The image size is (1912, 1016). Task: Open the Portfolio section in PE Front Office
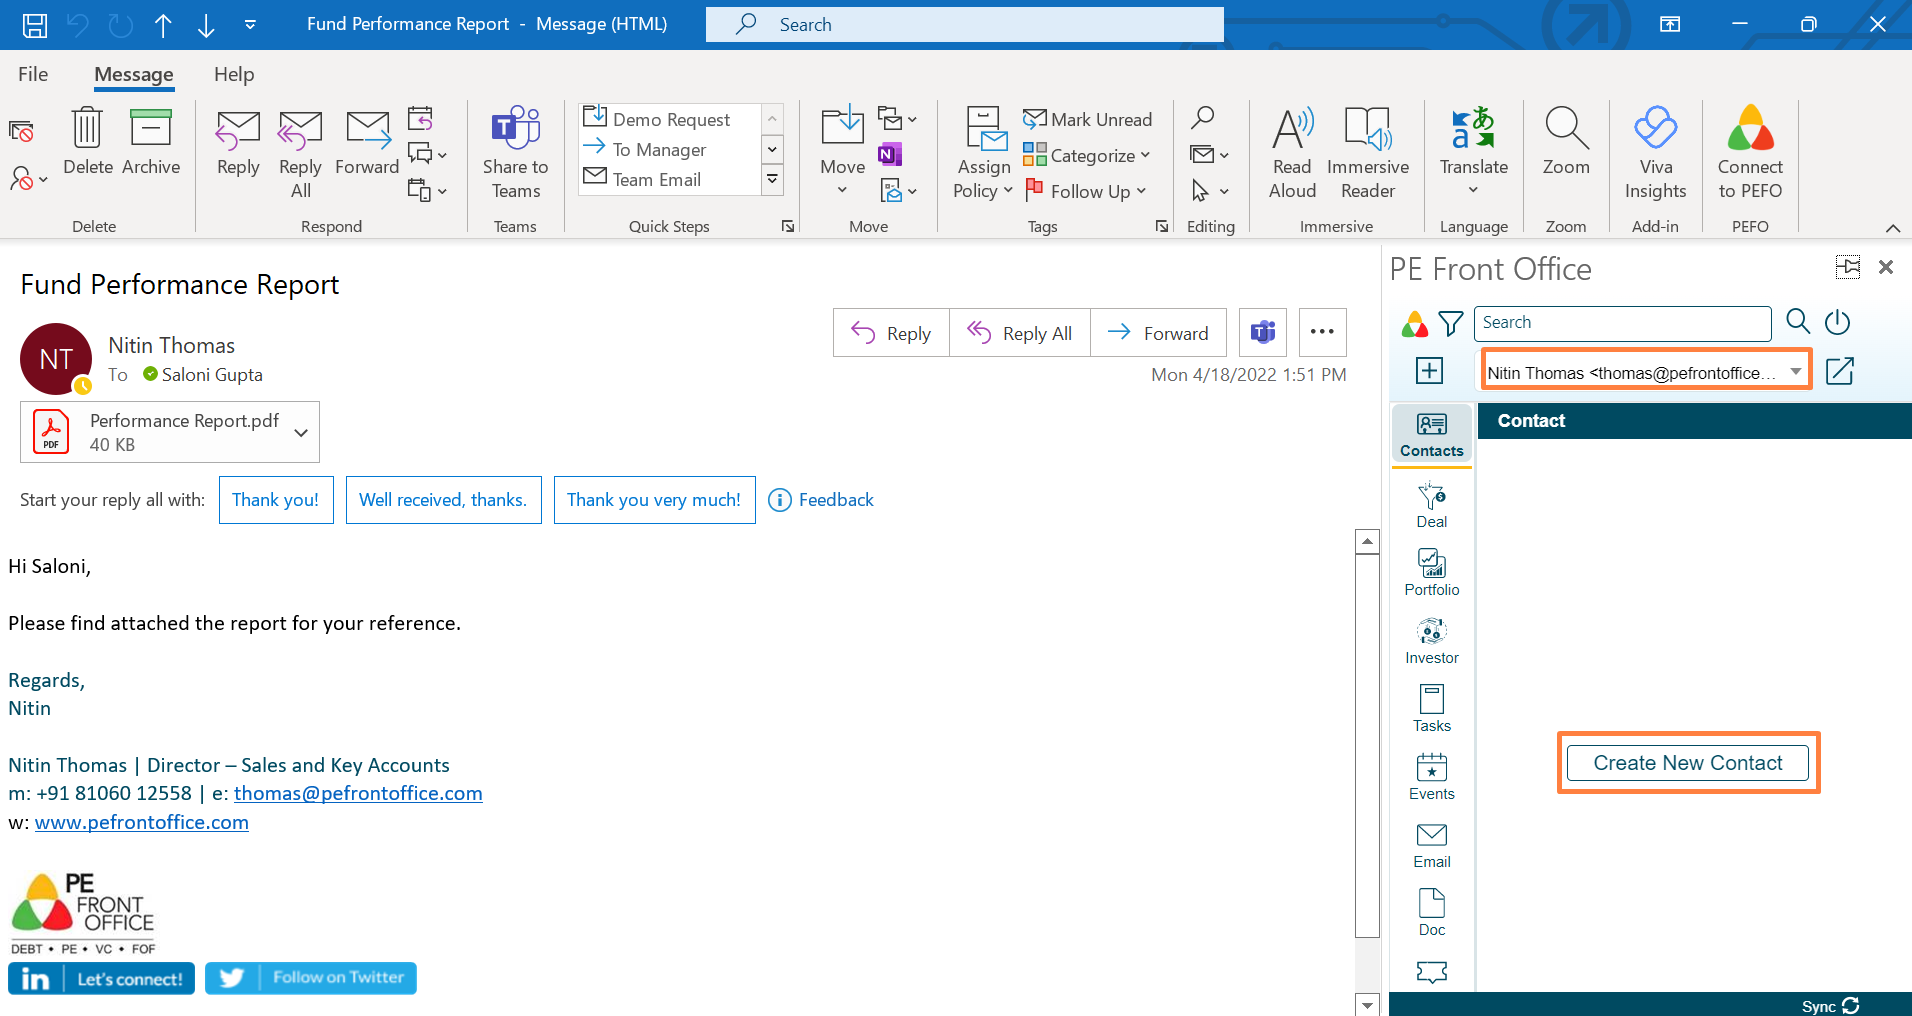[x=1431, y=573]
